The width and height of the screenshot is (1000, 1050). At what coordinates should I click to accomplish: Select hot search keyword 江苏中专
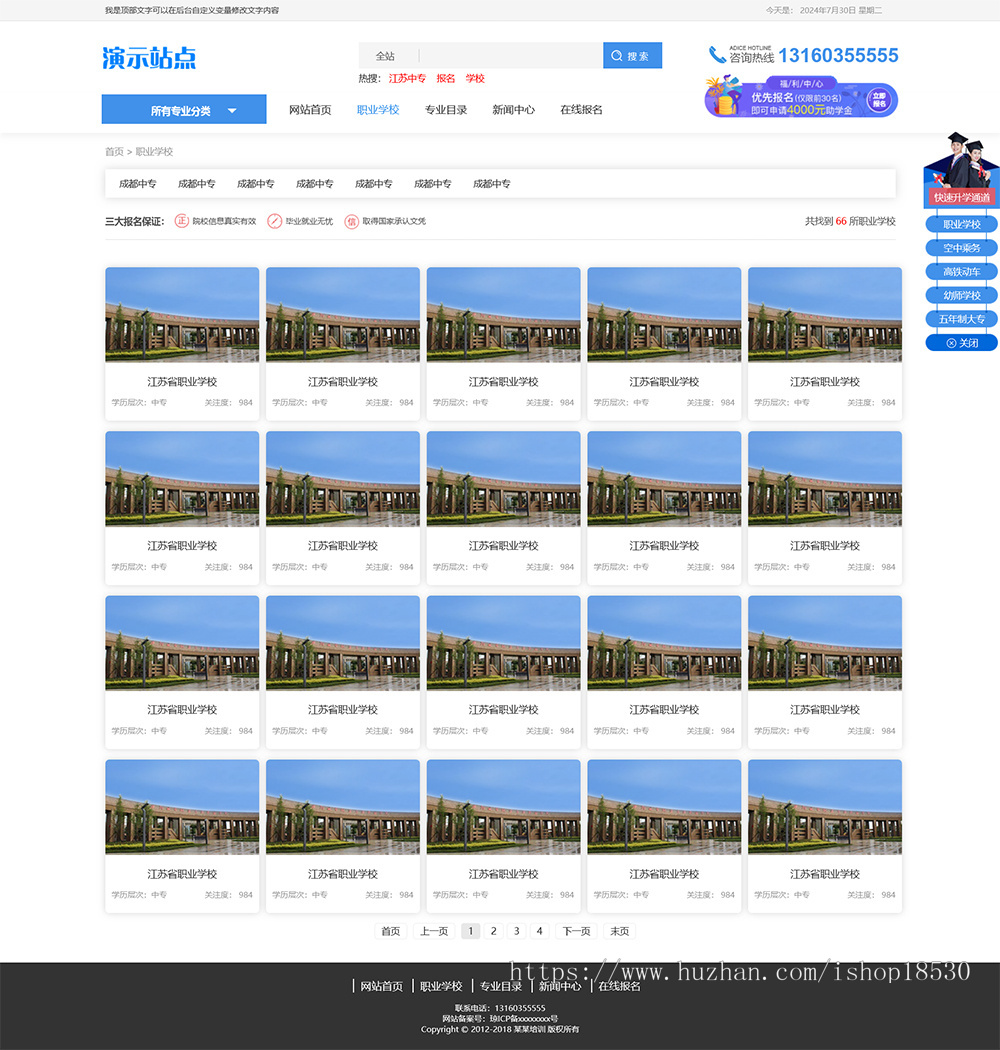[407, 78]
